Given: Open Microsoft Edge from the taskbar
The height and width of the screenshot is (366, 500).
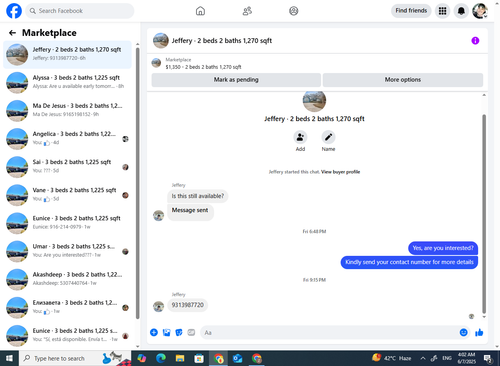Looking at the screenshot, I should [161, 358].
